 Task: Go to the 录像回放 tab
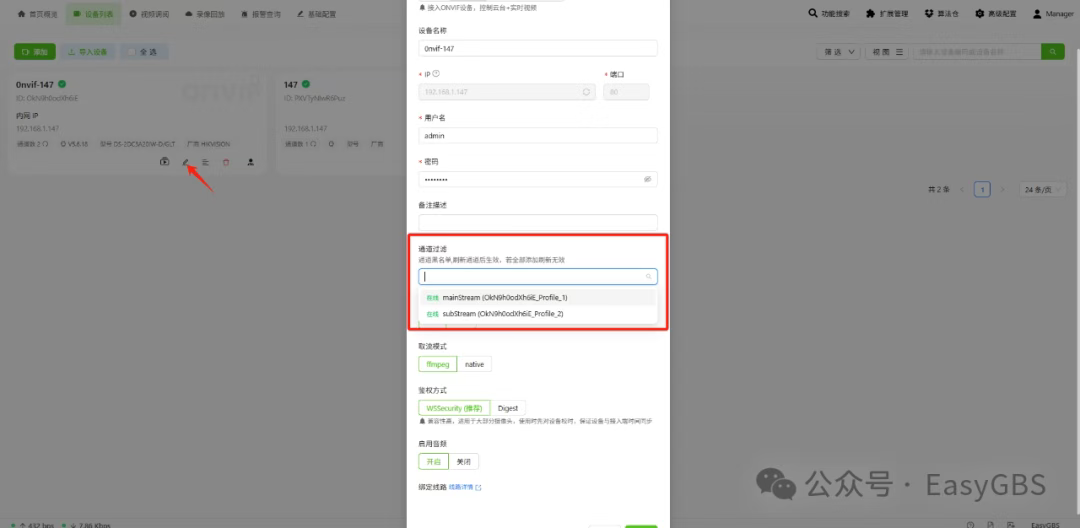click(x=205, y=14)
